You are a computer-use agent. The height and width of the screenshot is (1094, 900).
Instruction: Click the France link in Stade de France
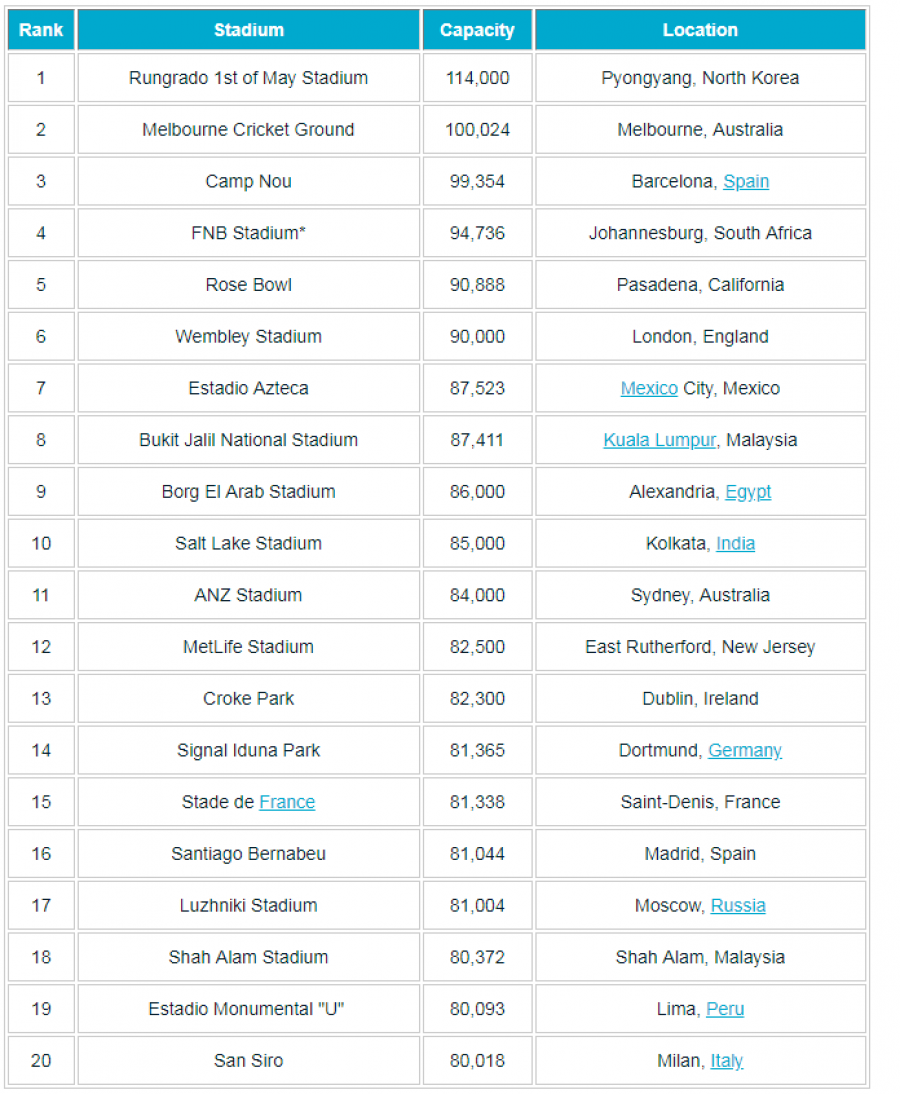click(x=287, y=803)
